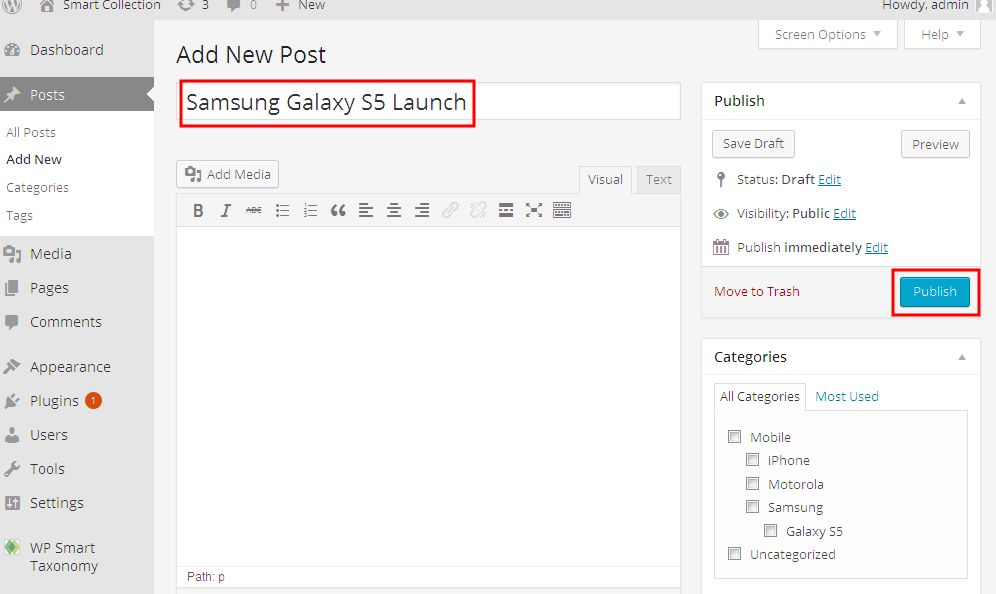The width and height of the screenshot is (996, 594).
Task: Open Tags under Posts
Action: [19, 216]
